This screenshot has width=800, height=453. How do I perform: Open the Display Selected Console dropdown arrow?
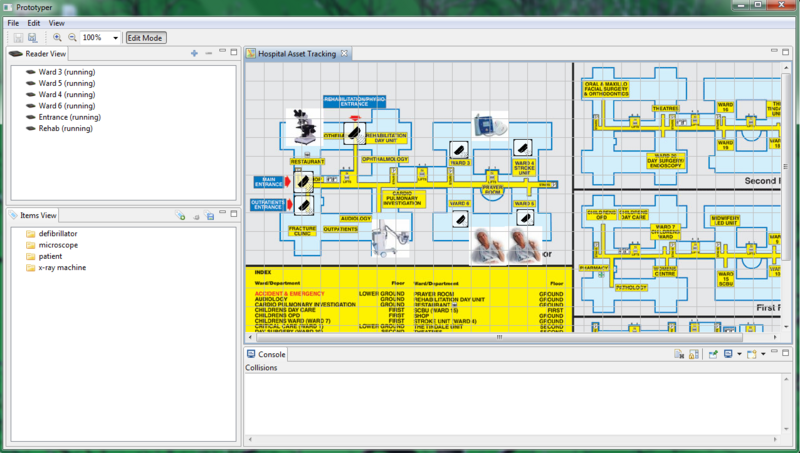[739, 354]
